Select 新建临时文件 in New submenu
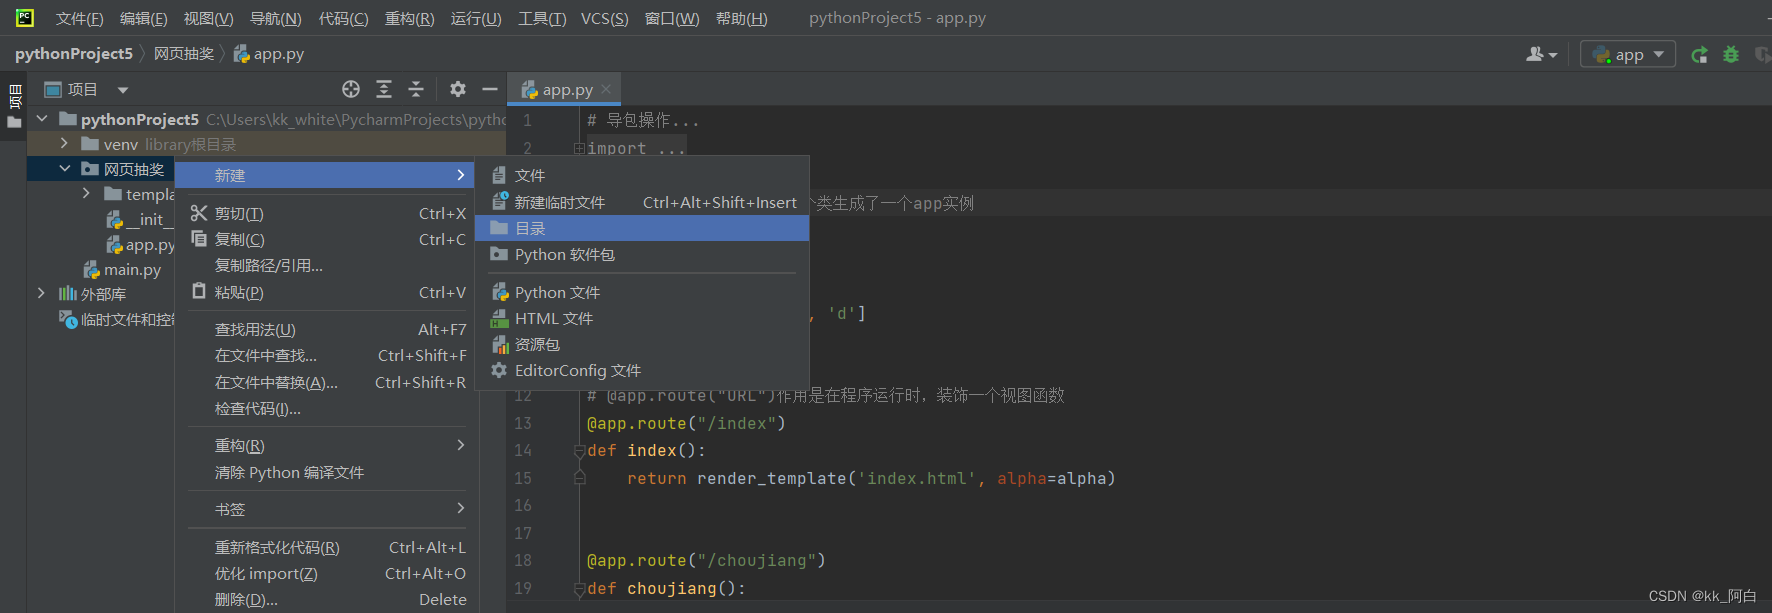1772x613 pixels. [642, 203]
